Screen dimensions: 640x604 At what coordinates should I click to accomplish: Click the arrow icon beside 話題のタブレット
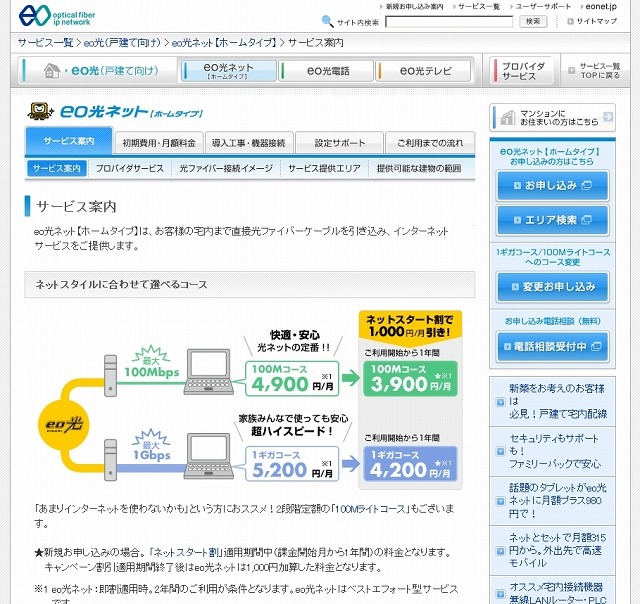tap(500, 501)
